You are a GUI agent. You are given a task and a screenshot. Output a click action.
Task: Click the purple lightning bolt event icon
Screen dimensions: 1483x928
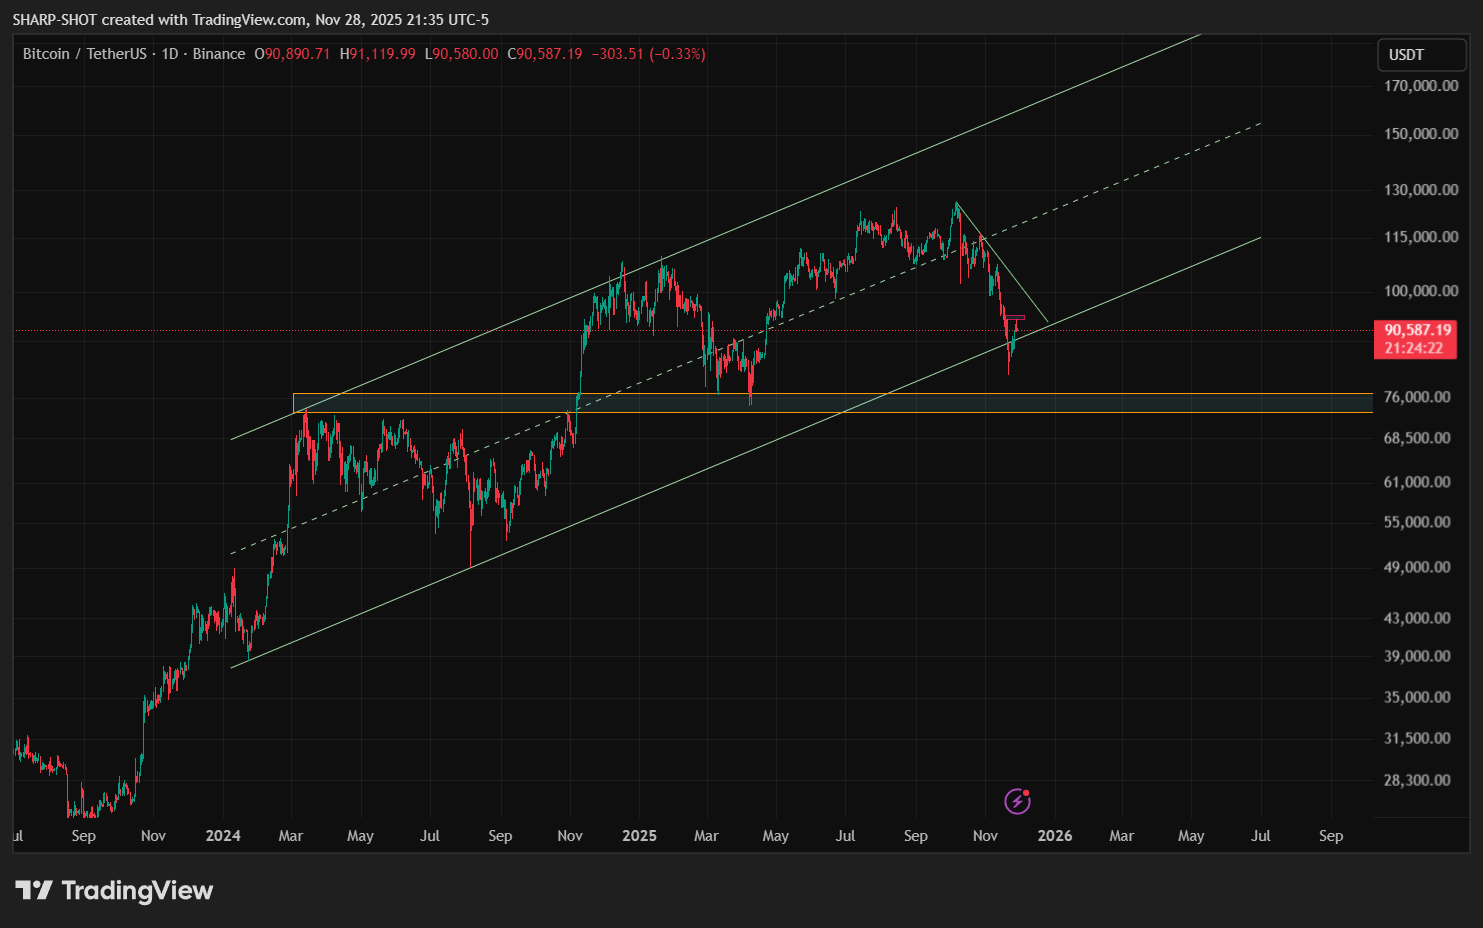tap(1017, 801)
